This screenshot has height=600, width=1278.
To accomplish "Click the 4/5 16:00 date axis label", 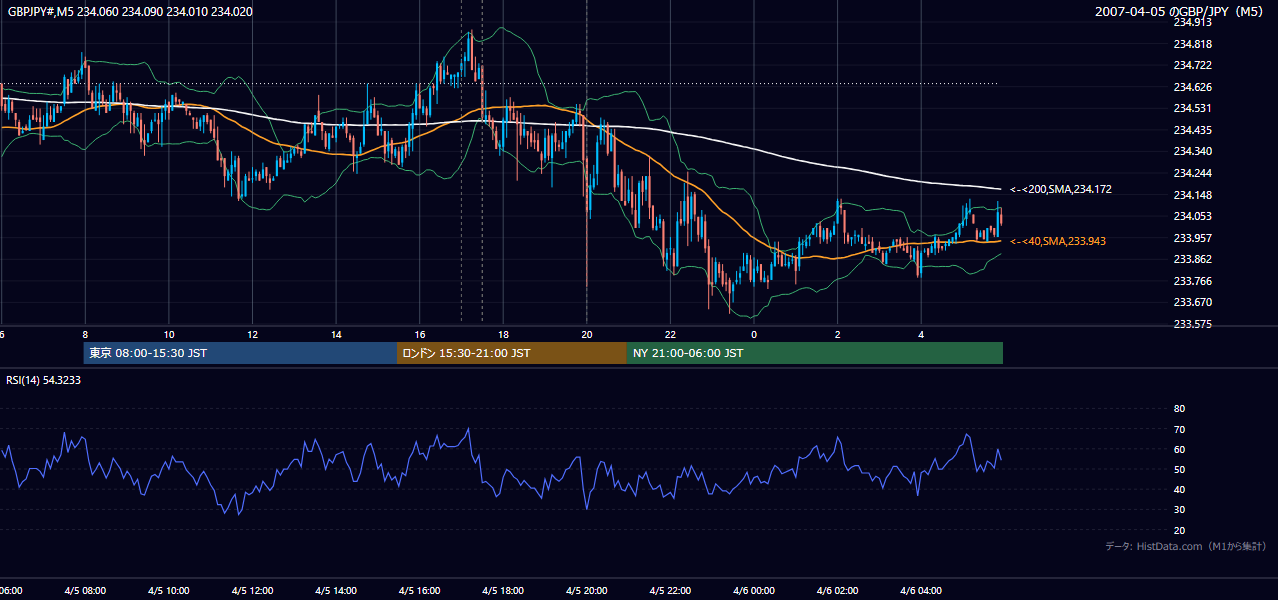I will (x=419, y=591).
